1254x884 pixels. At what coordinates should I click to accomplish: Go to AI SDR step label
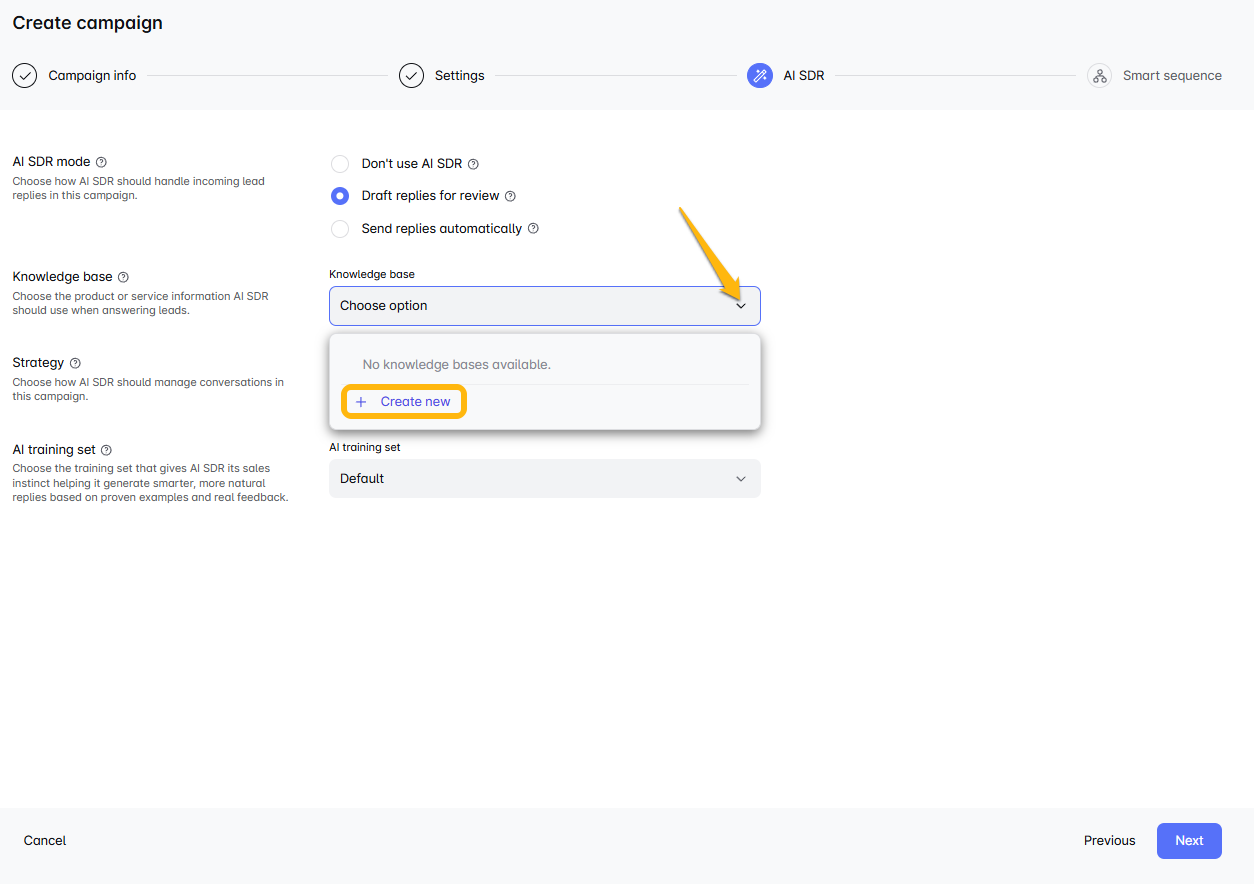pyautogui.click(x=804, y=75)
